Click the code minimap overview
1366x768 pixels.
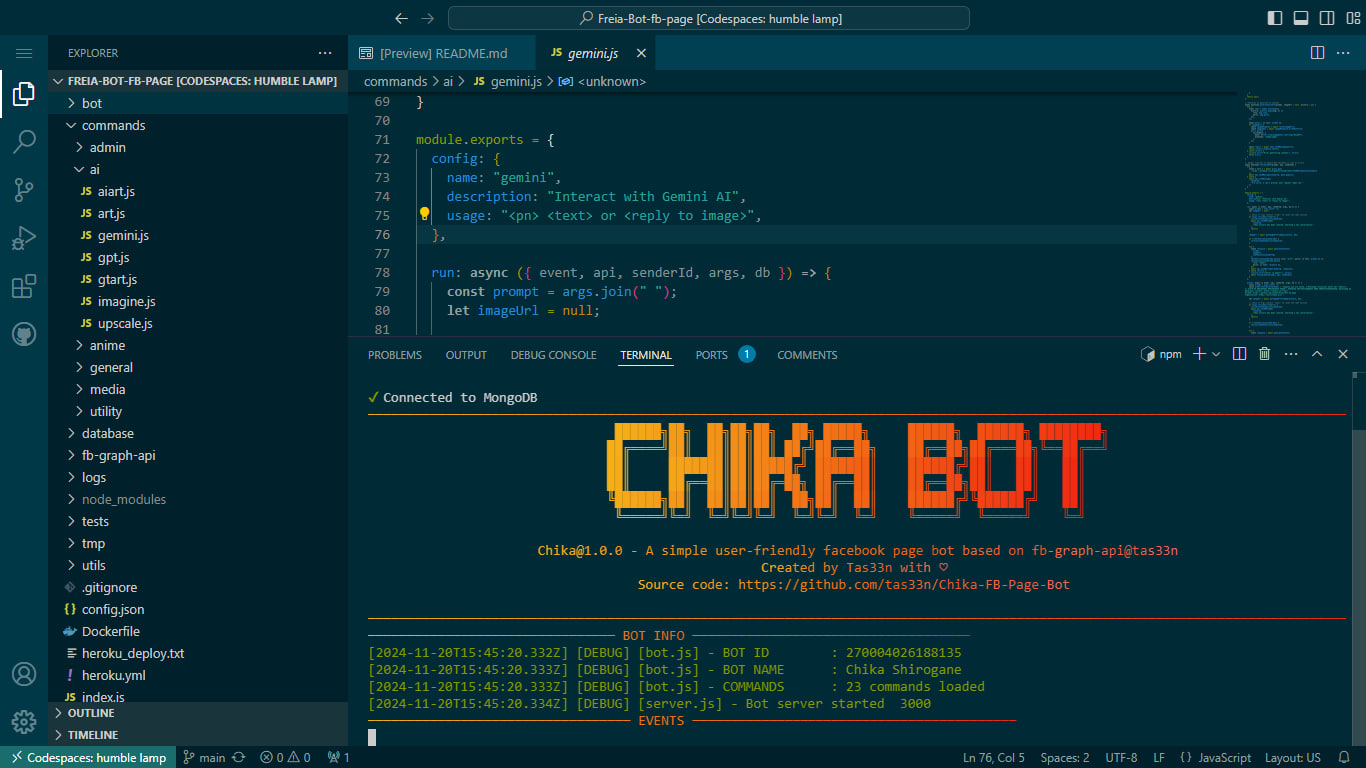tap(1288, 210)
